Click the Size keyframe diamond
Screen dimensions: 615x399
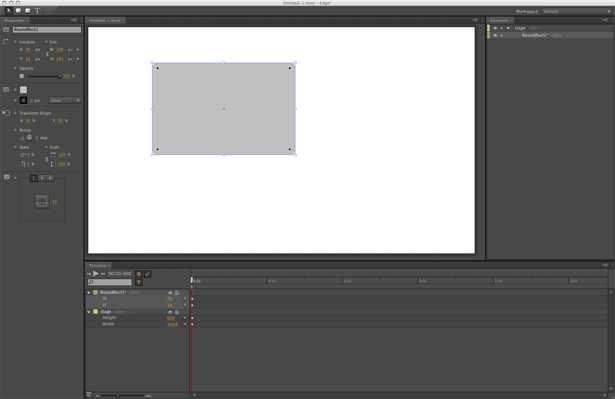point(46,42)
